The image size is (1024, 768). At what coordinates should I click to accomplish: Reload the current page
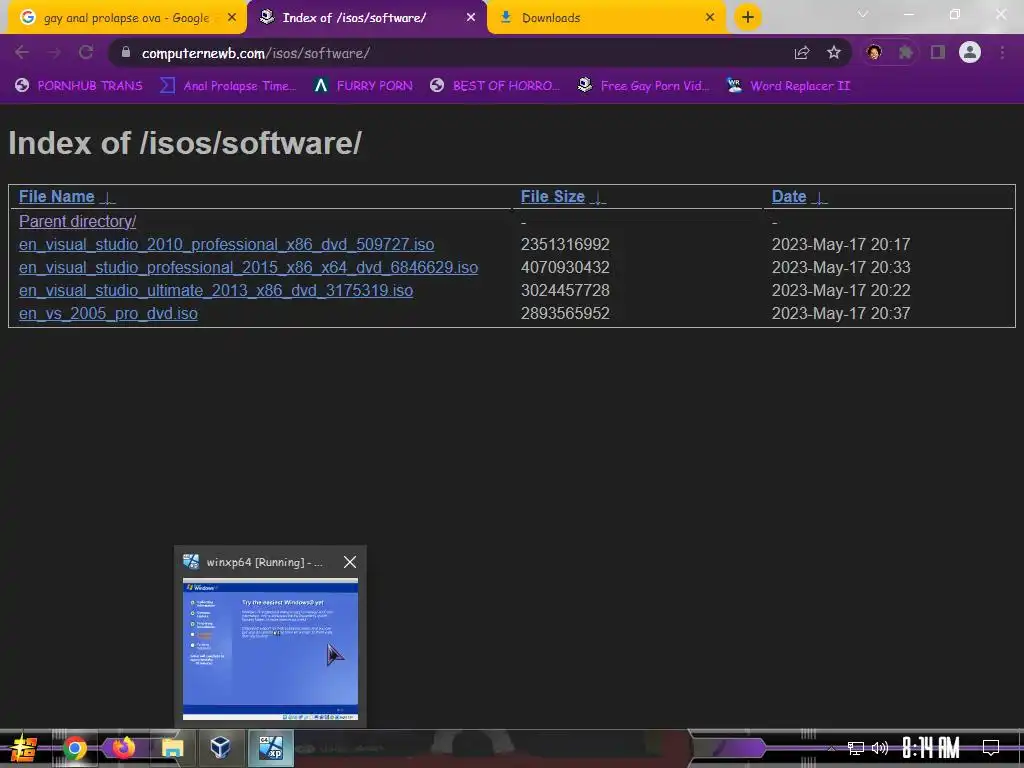(x=86, y=53)
